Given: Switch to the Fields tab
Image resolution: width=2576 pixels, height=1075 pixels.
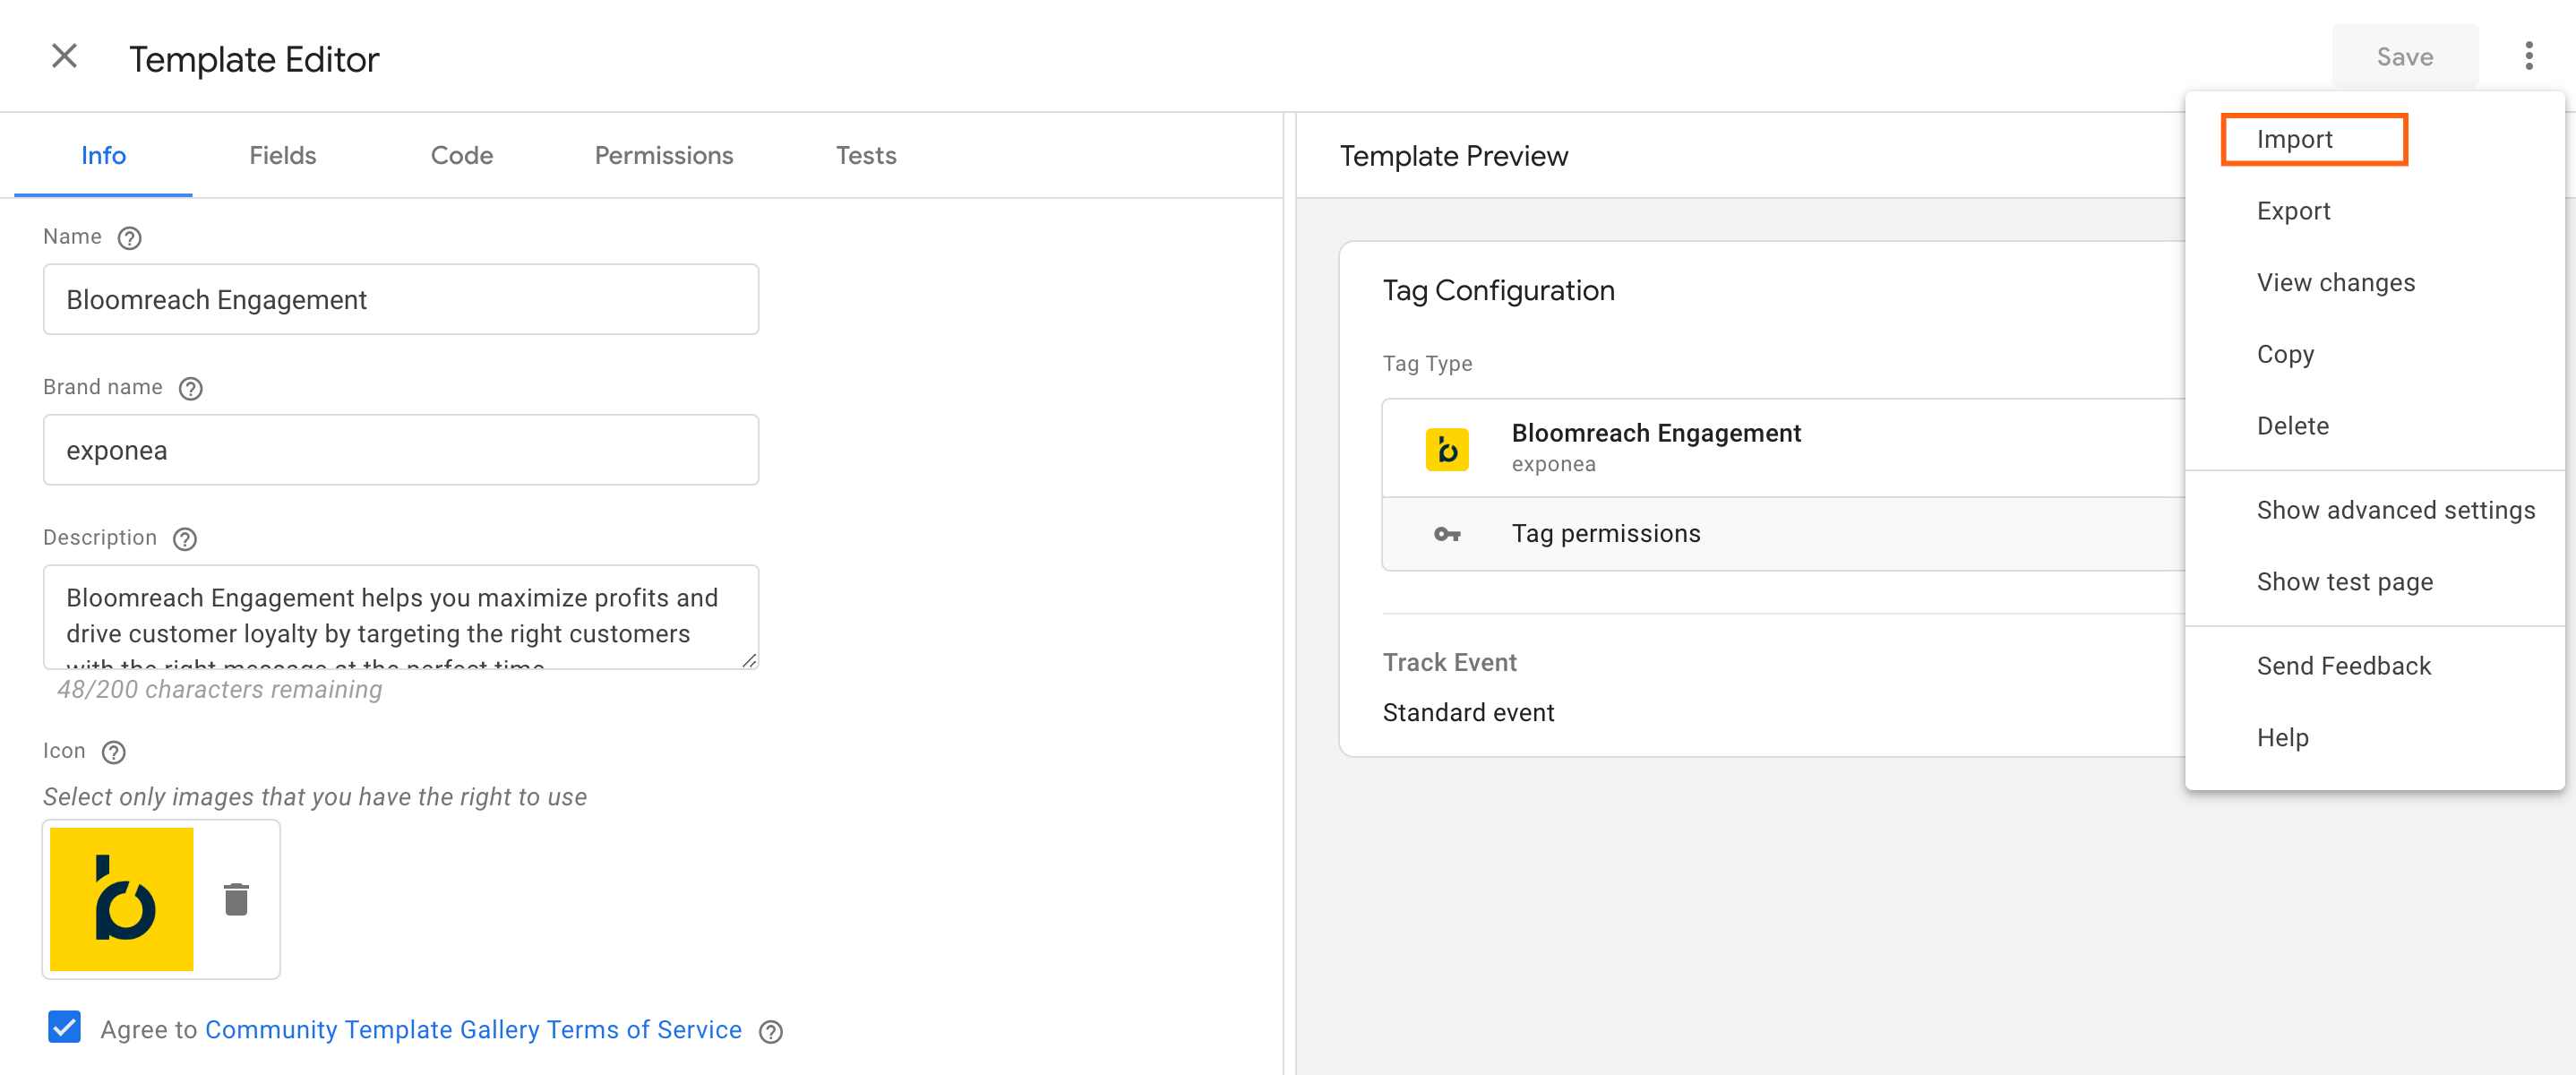Looking at the screenshot, I should click(282, 156).
